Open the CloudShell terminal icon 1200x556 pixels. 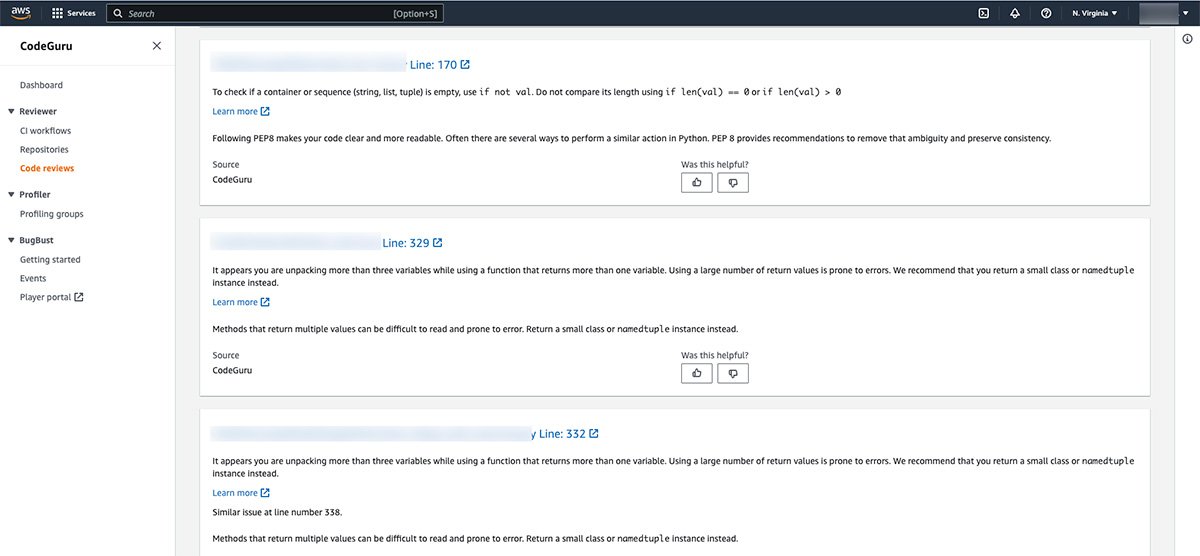(983, 14)
